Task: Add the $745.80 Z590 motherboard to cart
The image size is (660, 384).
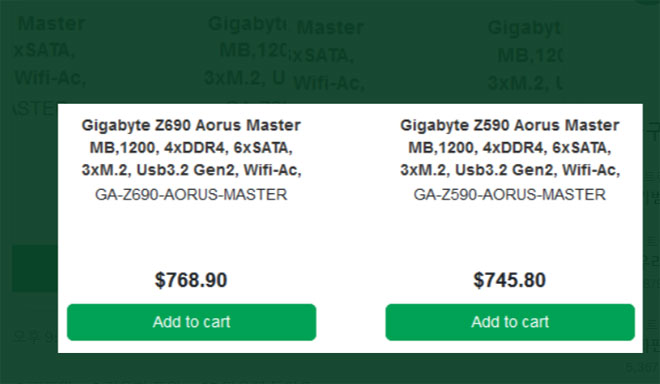Action: 510,322
